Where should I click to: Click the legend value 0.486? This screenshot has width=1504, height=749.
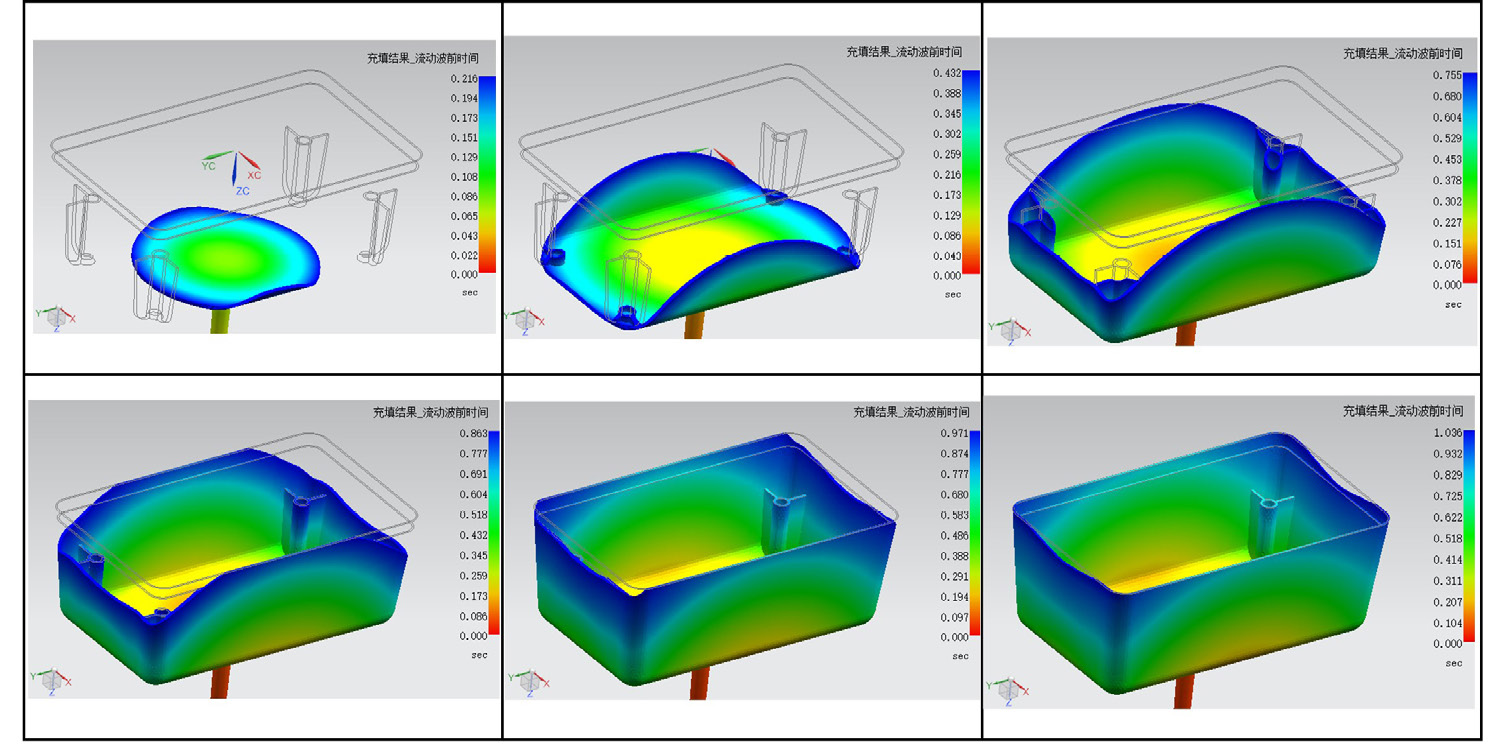point(954,536)
